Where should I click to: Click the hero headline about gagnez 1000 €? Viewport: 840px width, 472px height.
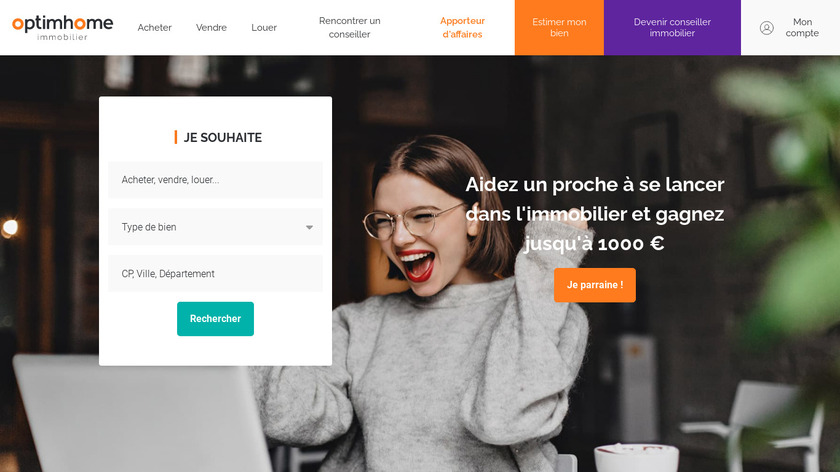[x=595, y=214]
